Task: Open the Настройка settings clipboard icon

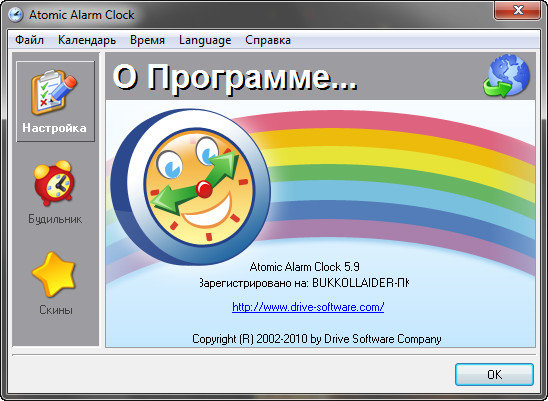Action: point(54,92)
